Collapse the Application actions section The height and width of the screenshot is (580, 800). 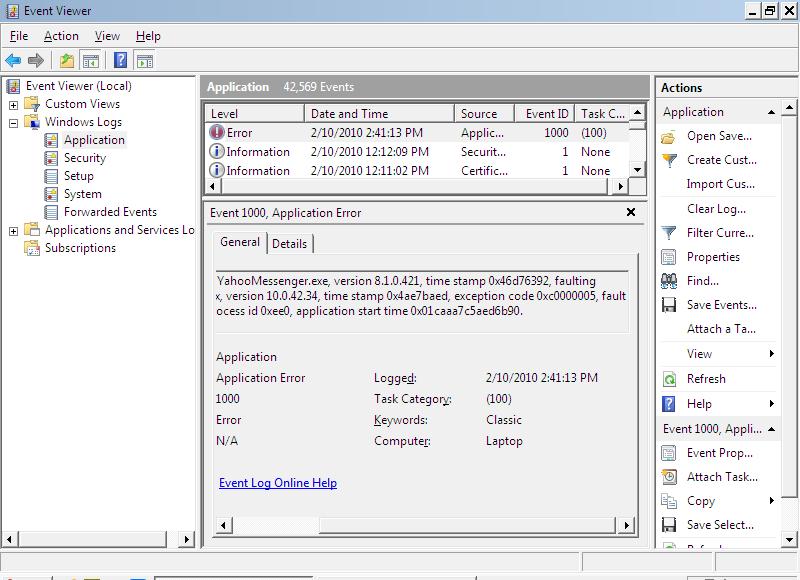[771, 112]
